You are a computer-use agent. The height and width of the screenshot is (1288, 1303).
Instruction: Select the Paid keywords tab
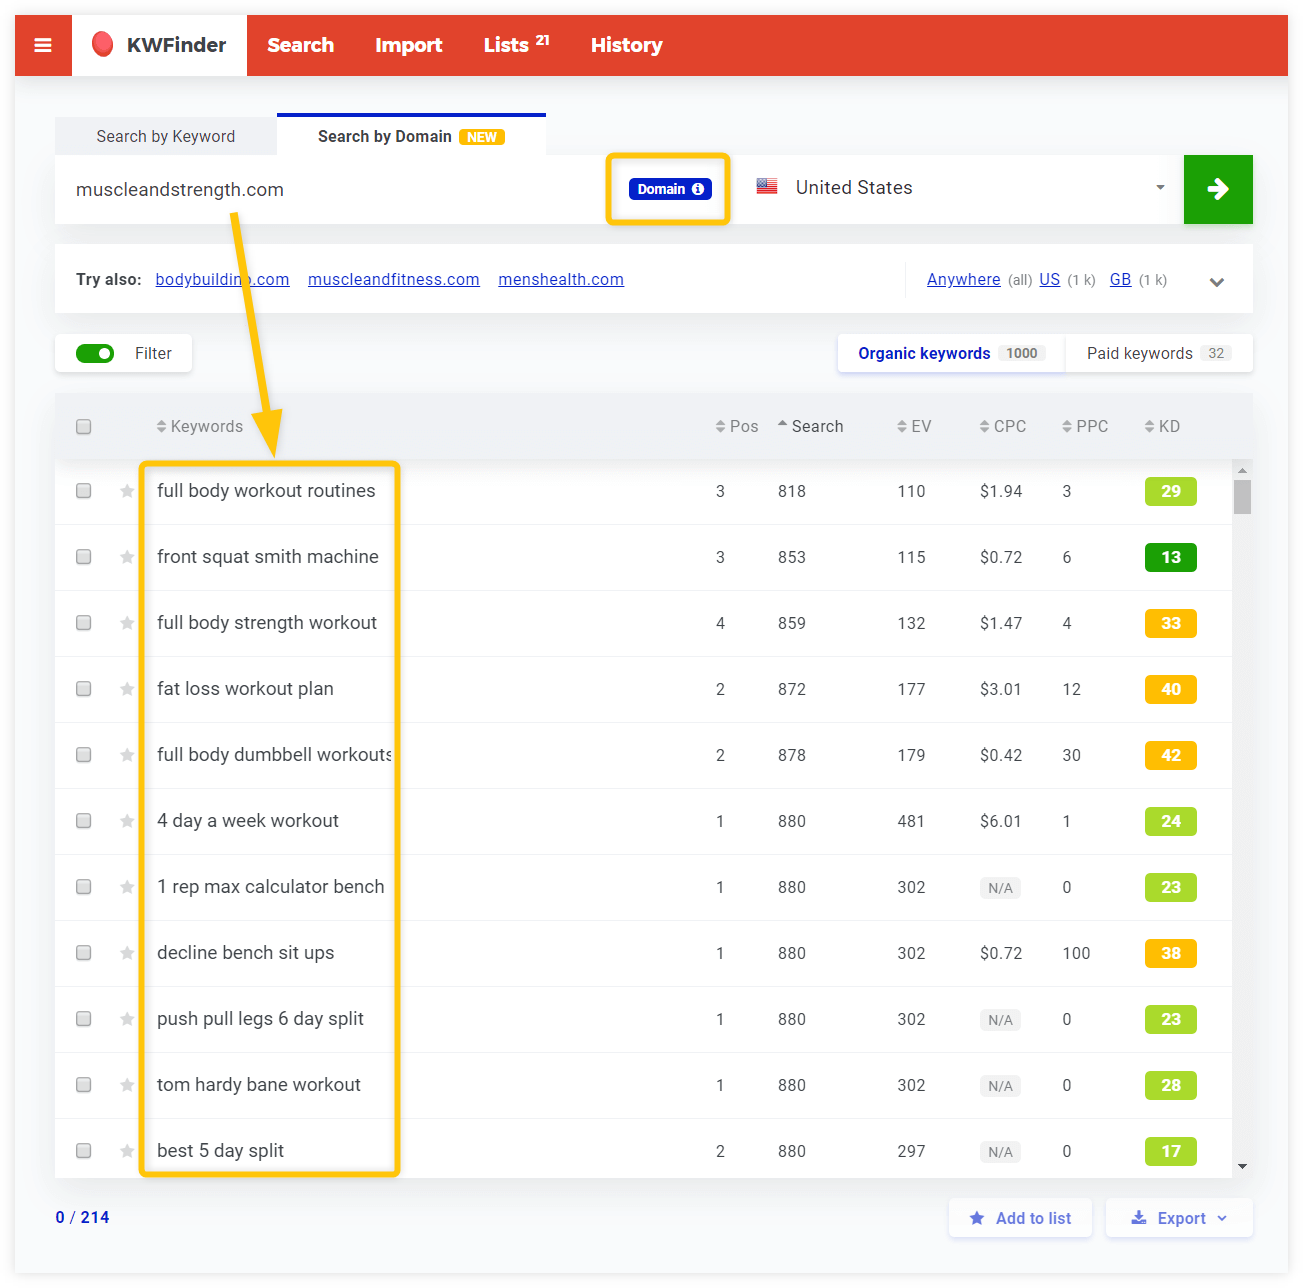pos(1159,353)
